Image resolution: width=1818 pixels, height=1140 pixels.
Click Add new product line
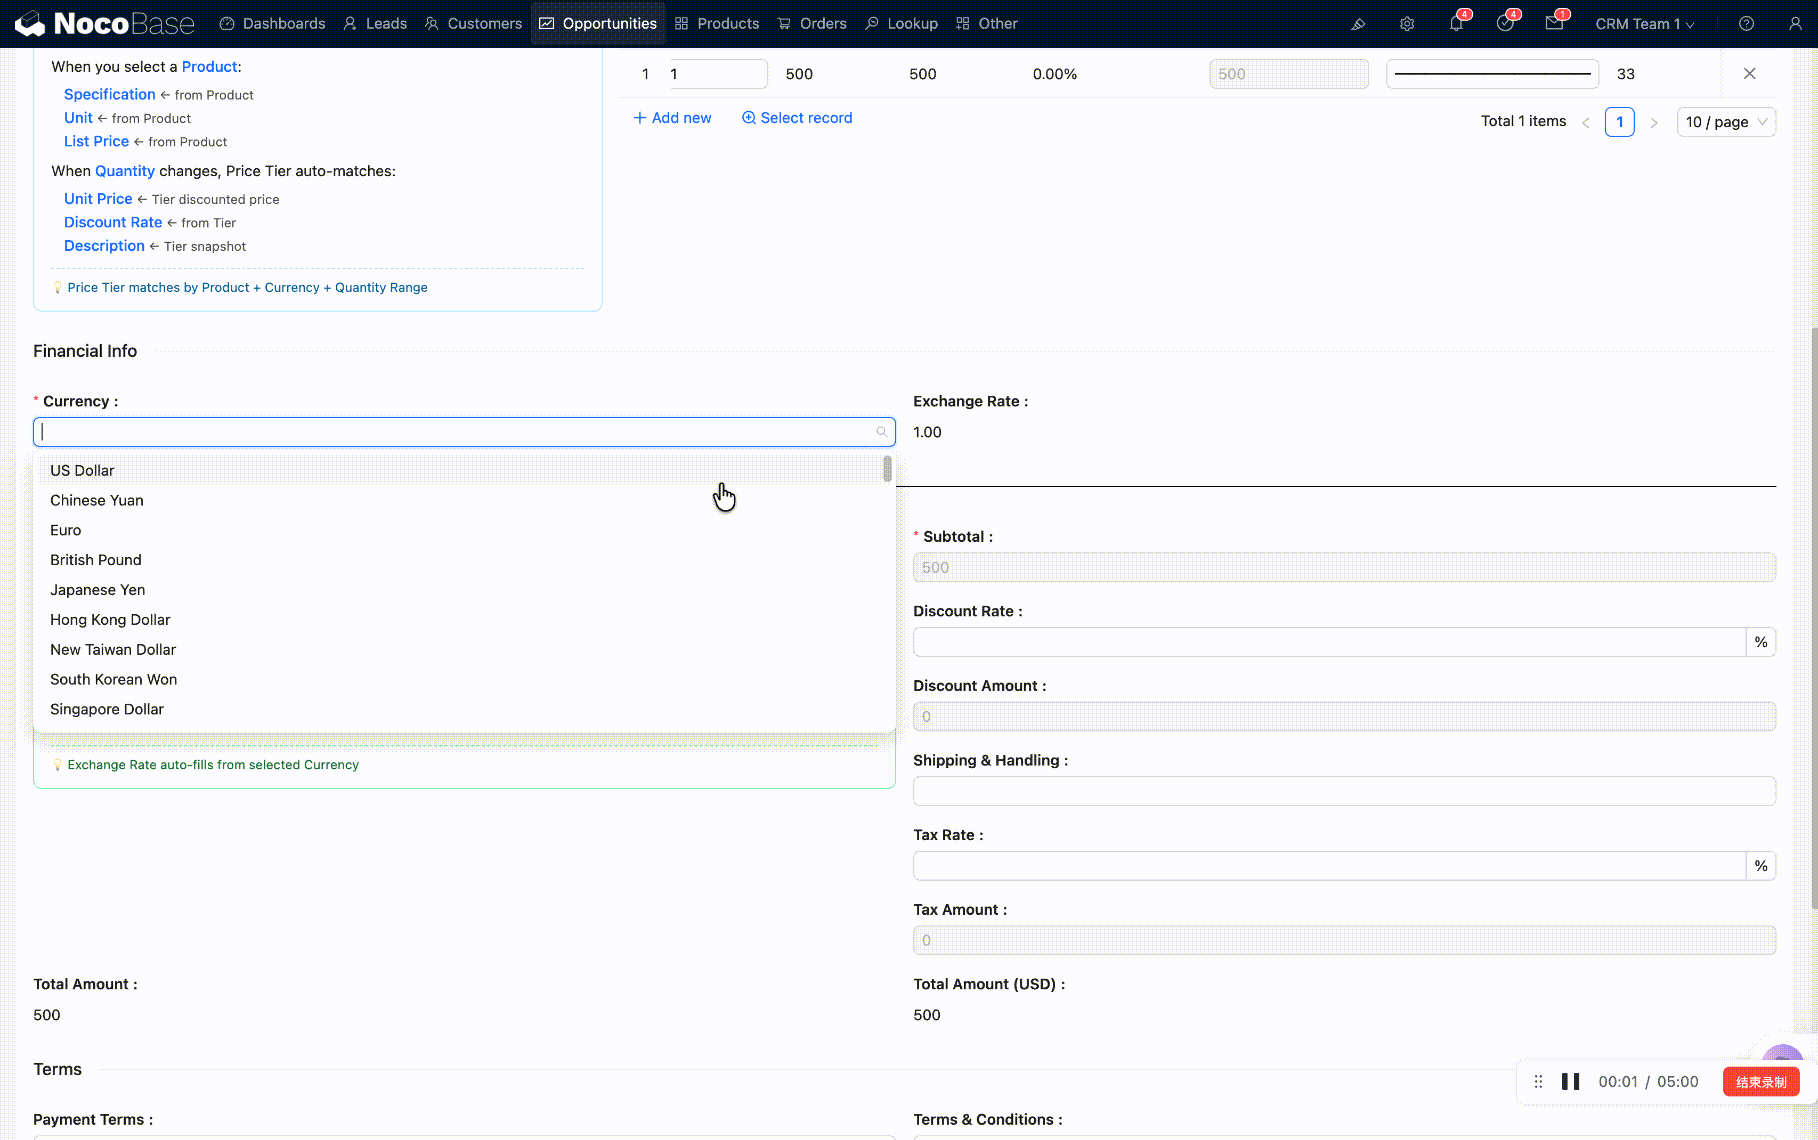tap(672, 118)
